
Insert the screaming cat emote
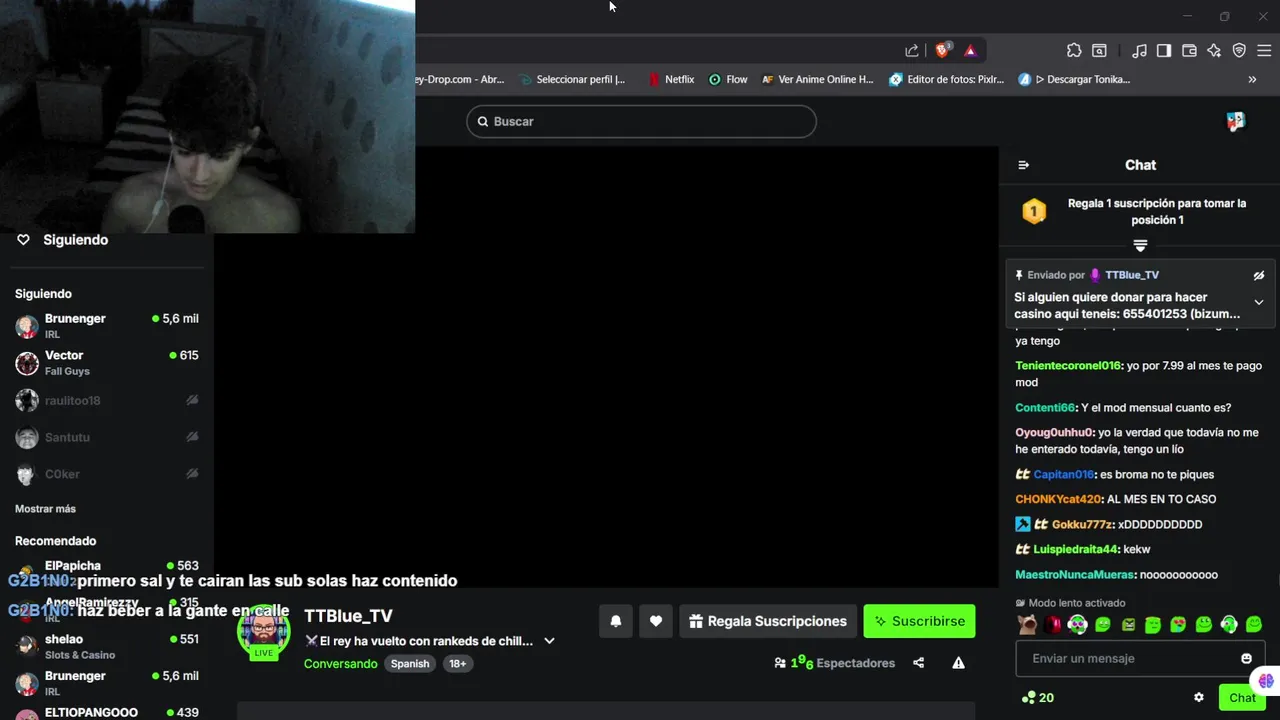tap(1027, 624)
